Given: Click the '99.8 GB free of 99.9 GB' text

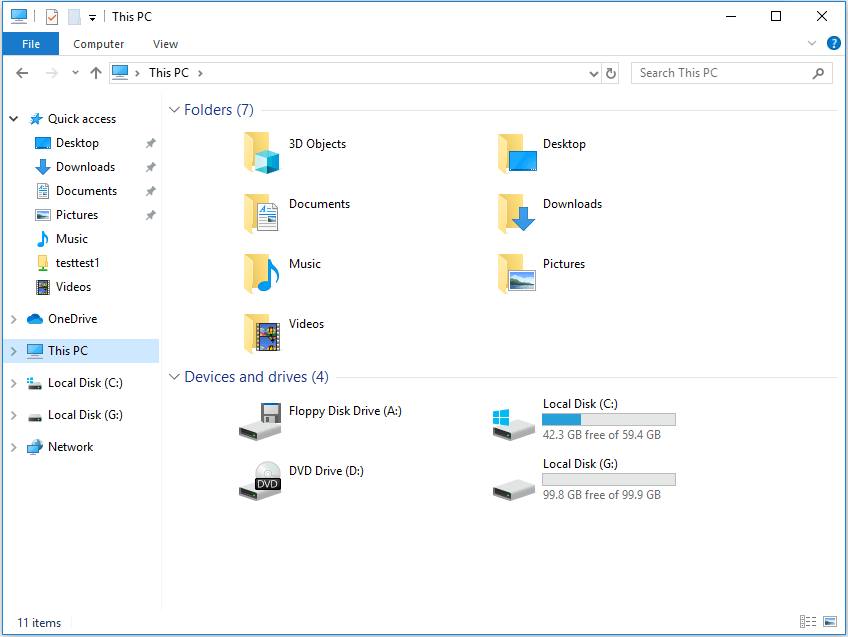Looking at the screenshot, I should [x=602, y=495].
